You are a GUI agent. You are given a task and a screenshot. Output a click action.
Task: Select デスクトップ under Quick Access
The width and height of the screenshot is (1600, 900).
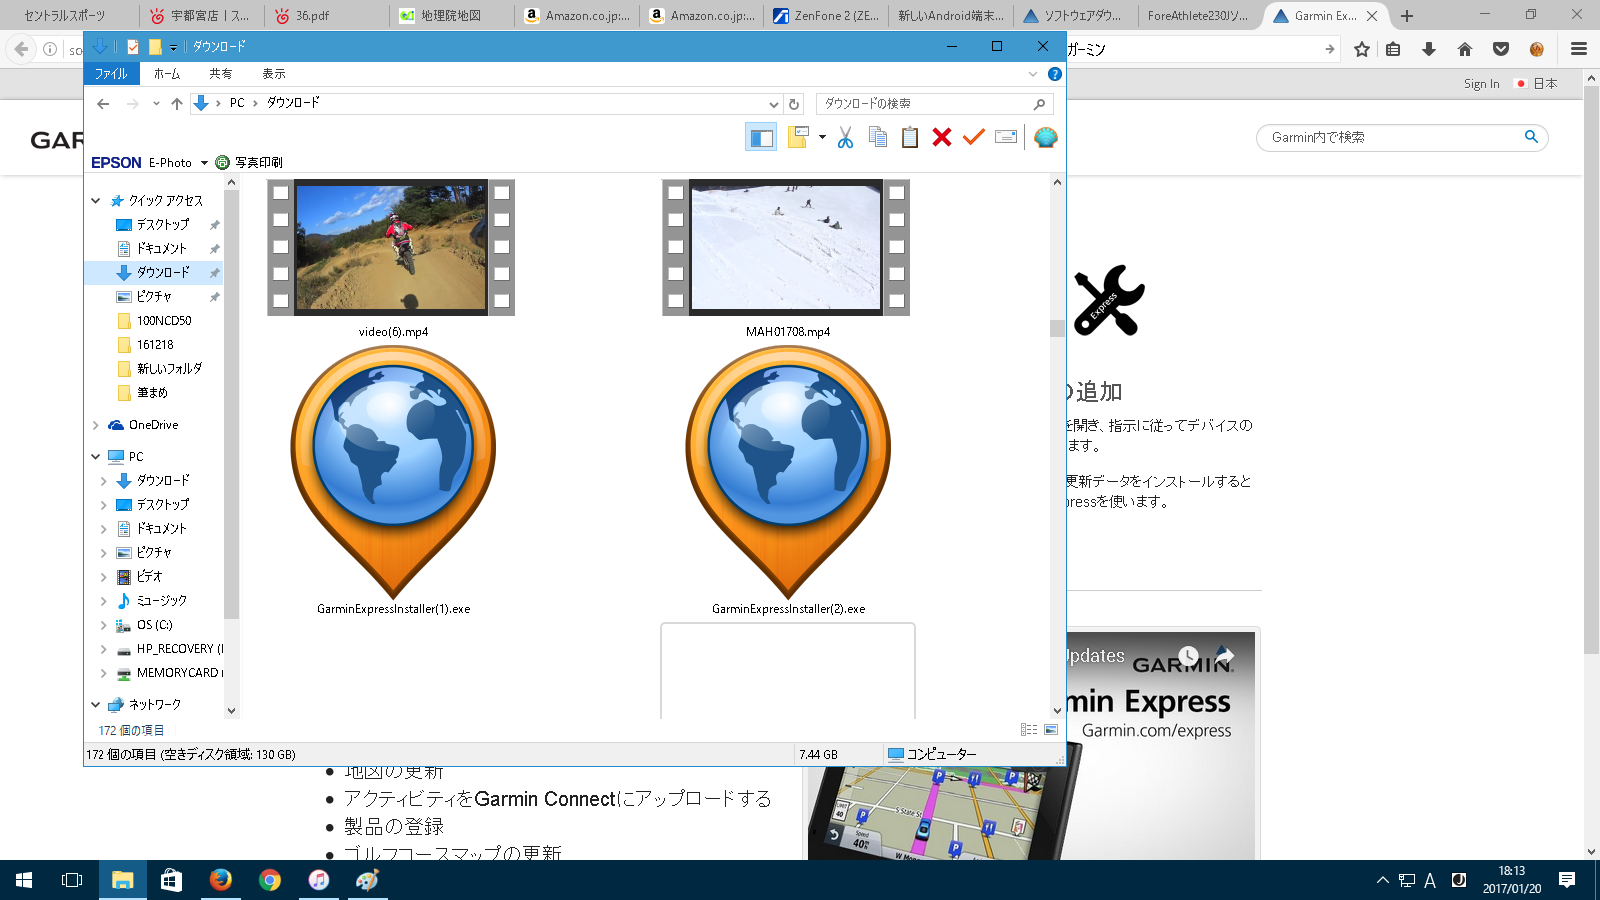163,225
